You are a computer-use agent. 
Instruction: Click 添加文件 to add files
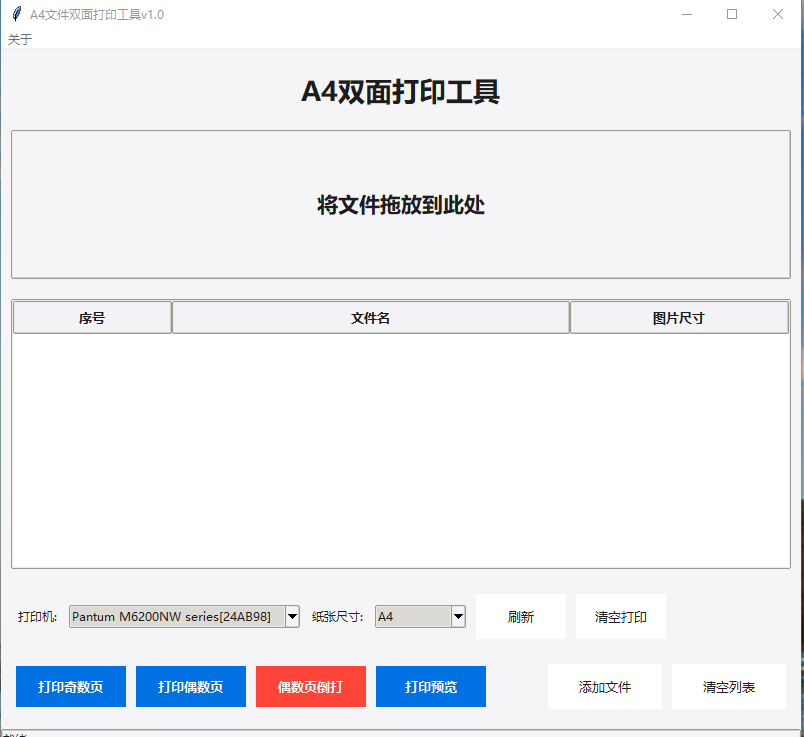point(604,686)
